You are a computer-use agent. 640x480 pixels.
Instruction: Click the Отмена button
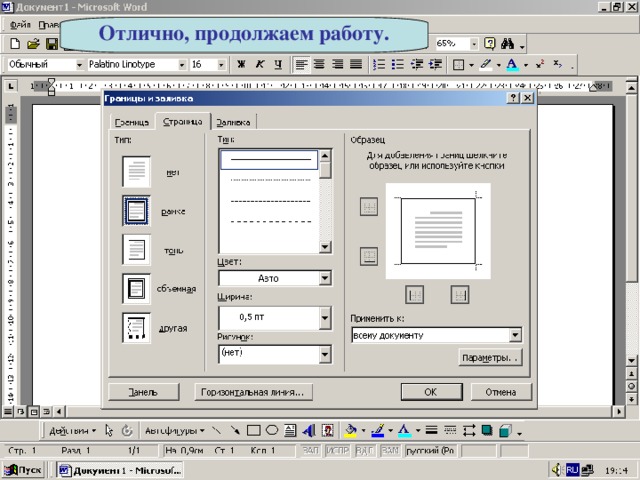501,392
